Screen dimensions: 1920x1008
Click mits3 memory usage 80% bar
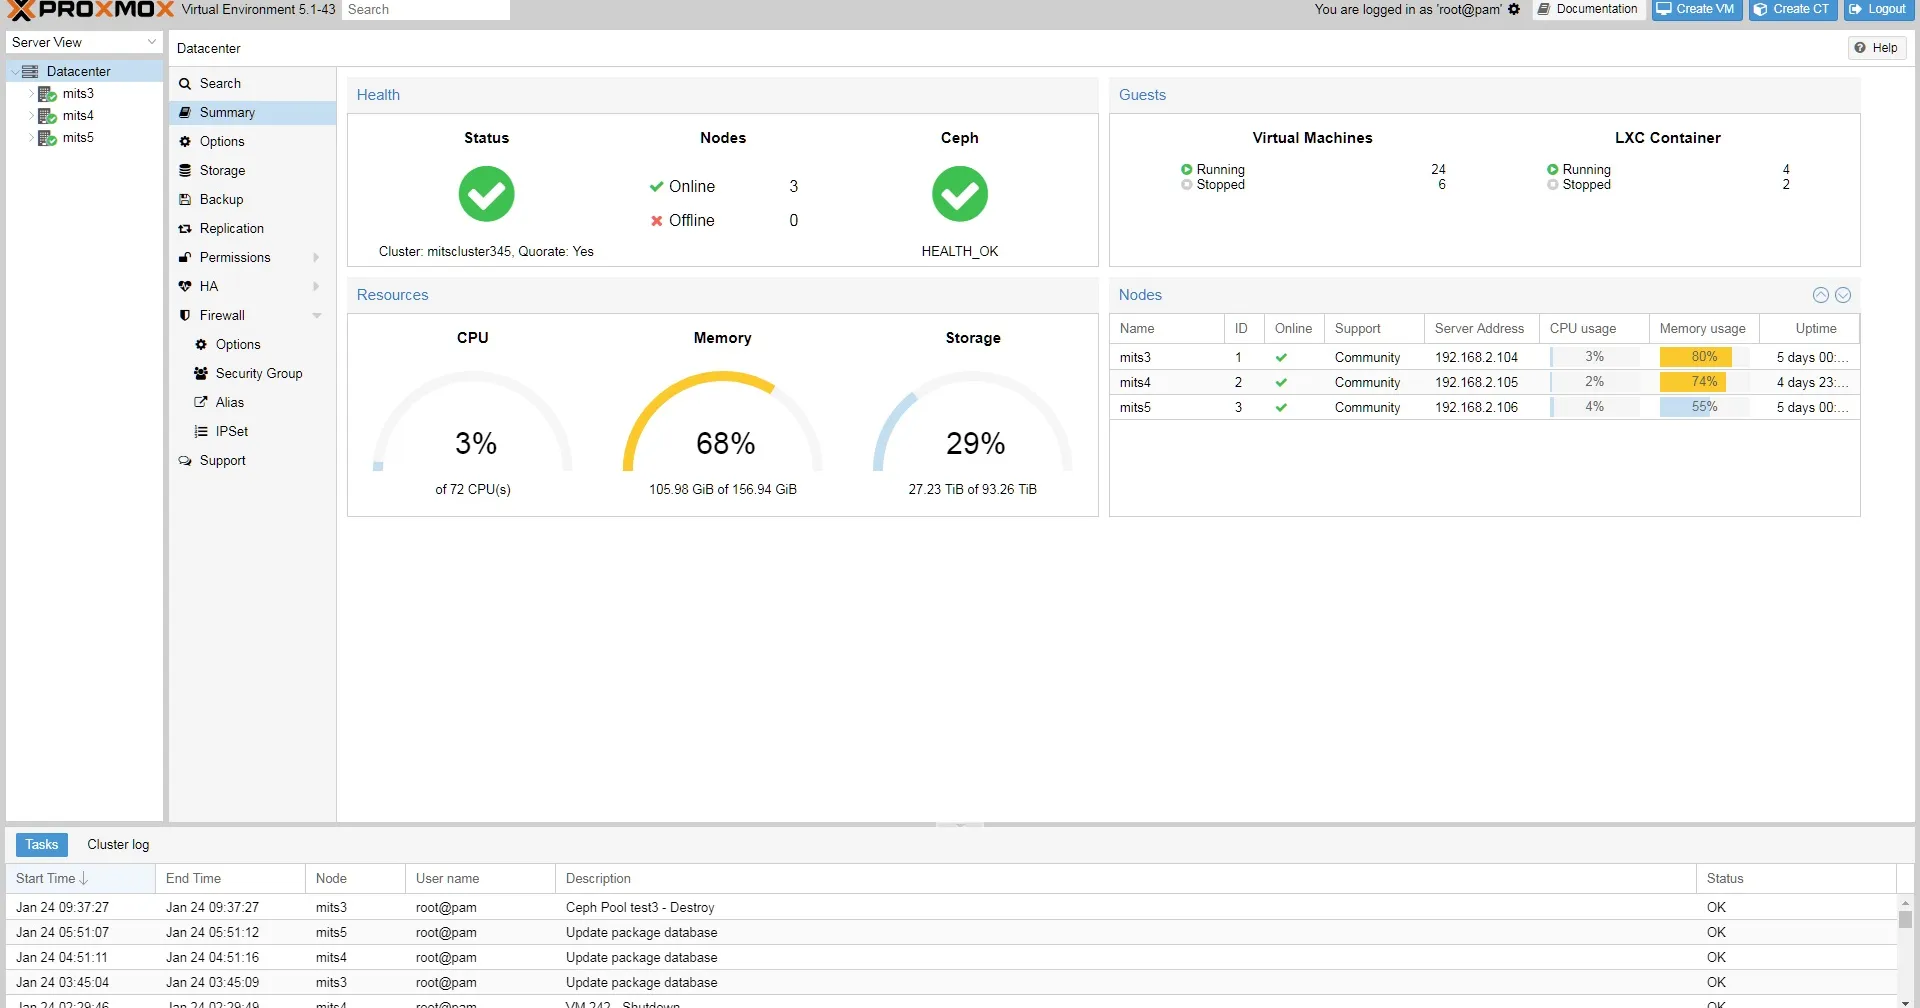(x=1704, y=357)
